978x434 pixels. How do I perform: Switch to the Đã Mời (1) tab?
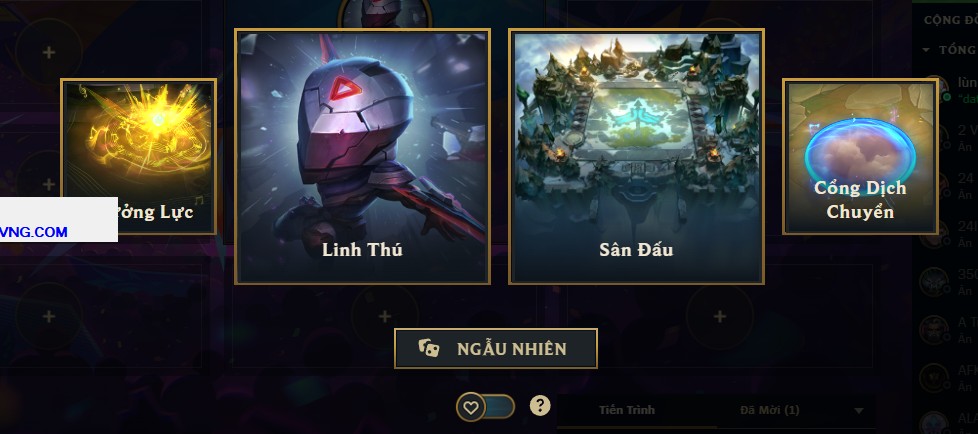click(770, 410)
